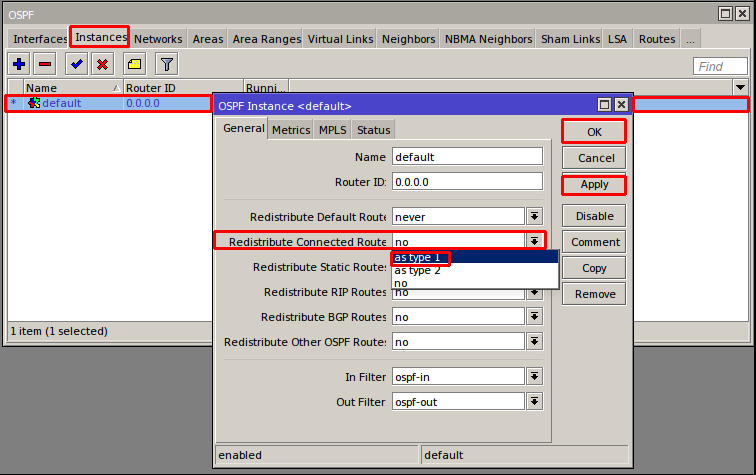Expand the Out Filter dropdown
This screenshot has width=756, height=475.
(x=534, y=402)
